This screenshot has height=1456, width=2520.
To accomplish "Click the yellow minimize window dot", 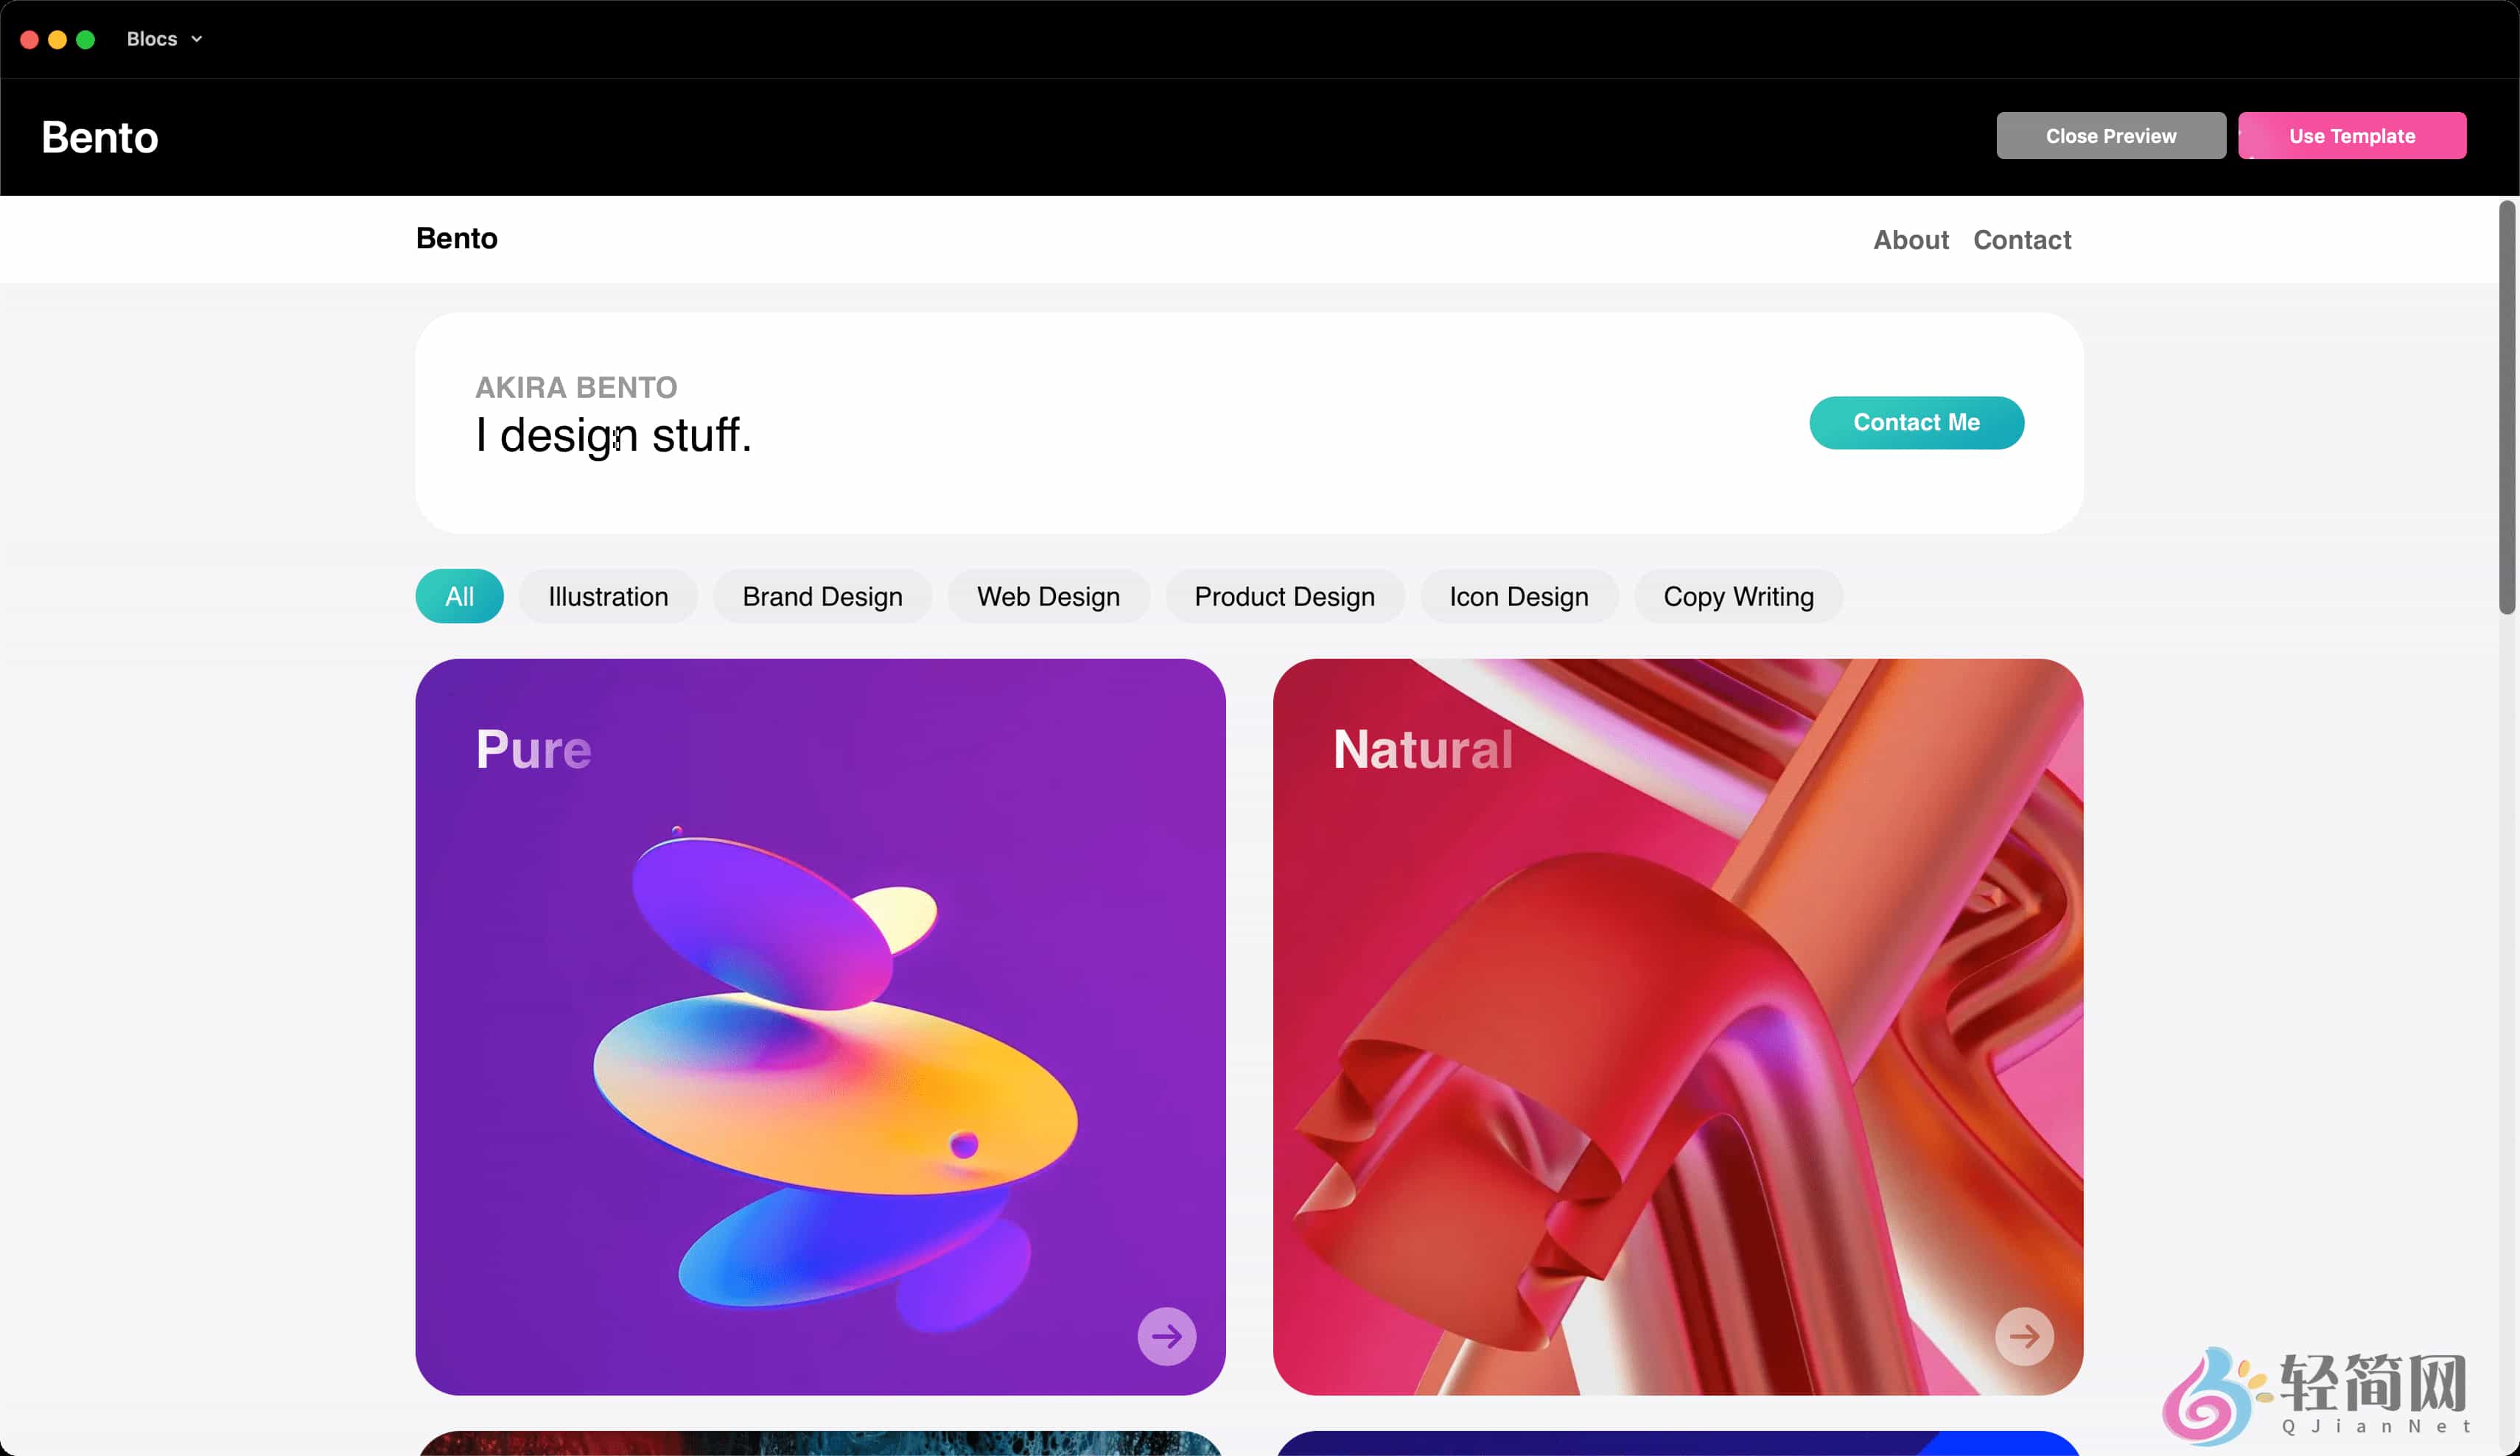I will 57,39.
